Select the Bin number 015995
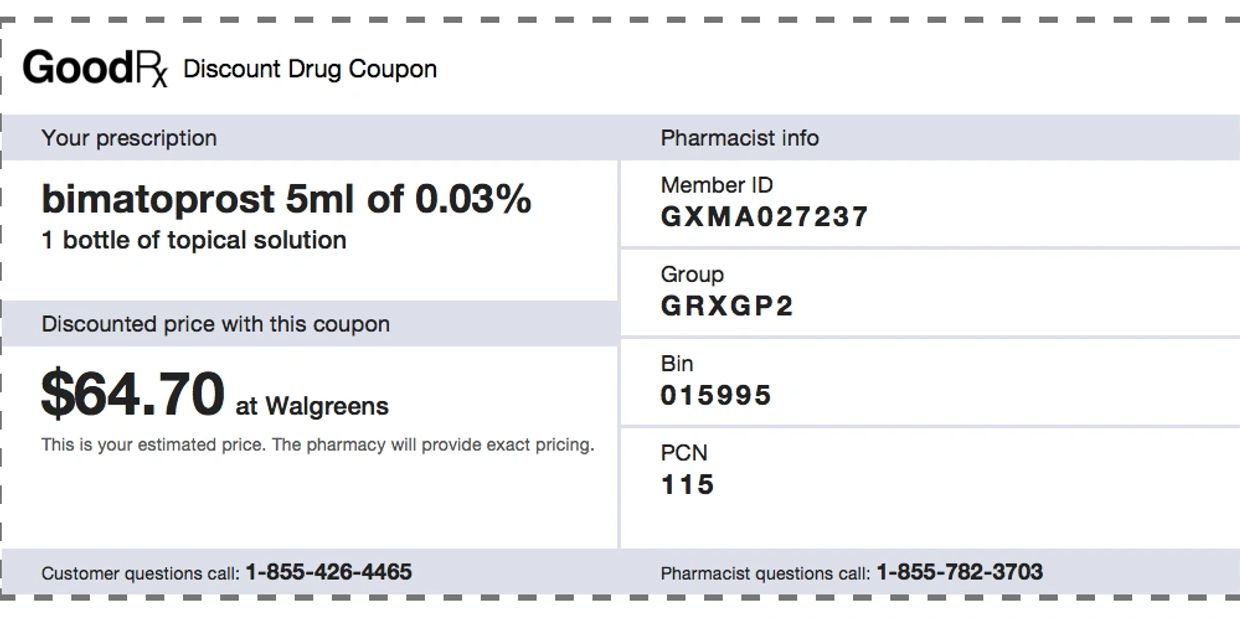The width and height of the screenshot is (1240, 620). point(716,395)
